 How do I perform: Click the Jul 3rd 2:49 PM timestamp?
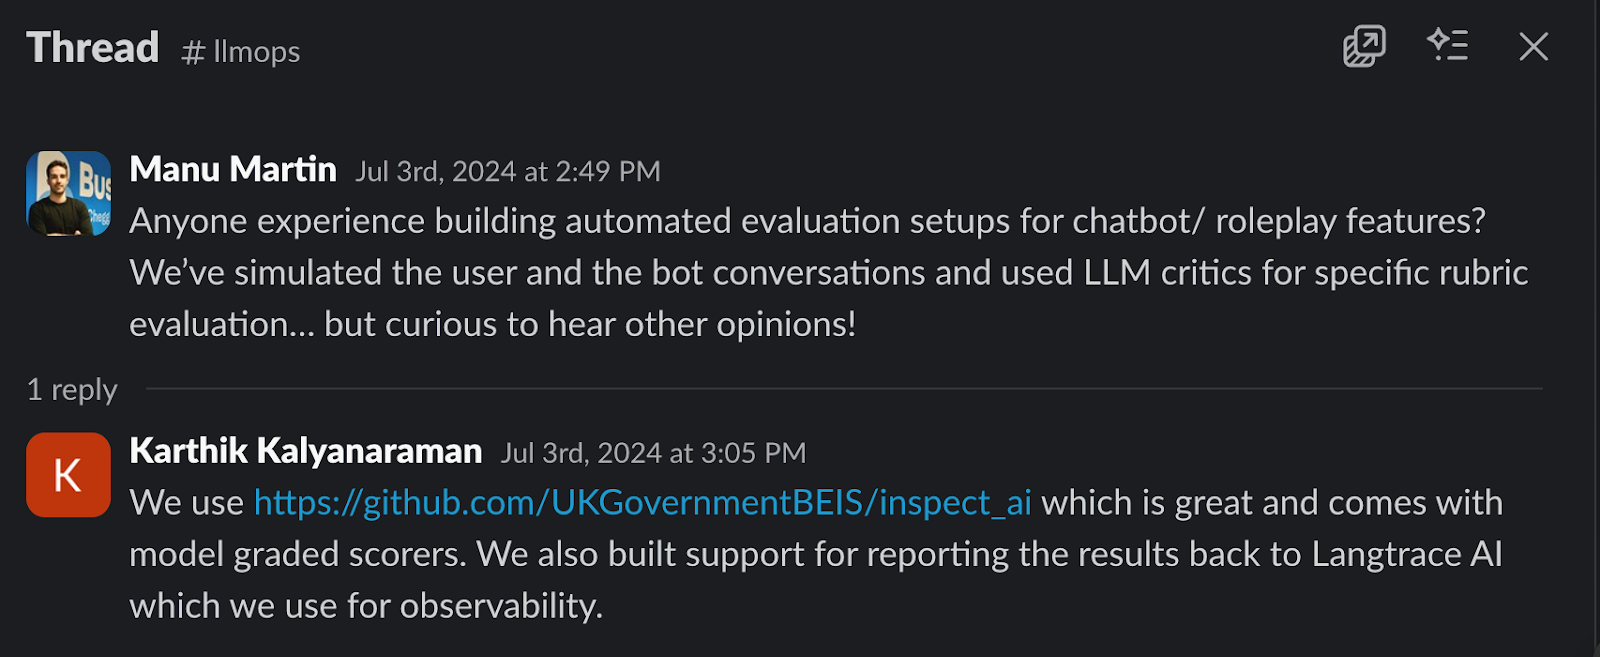[507, 171]
